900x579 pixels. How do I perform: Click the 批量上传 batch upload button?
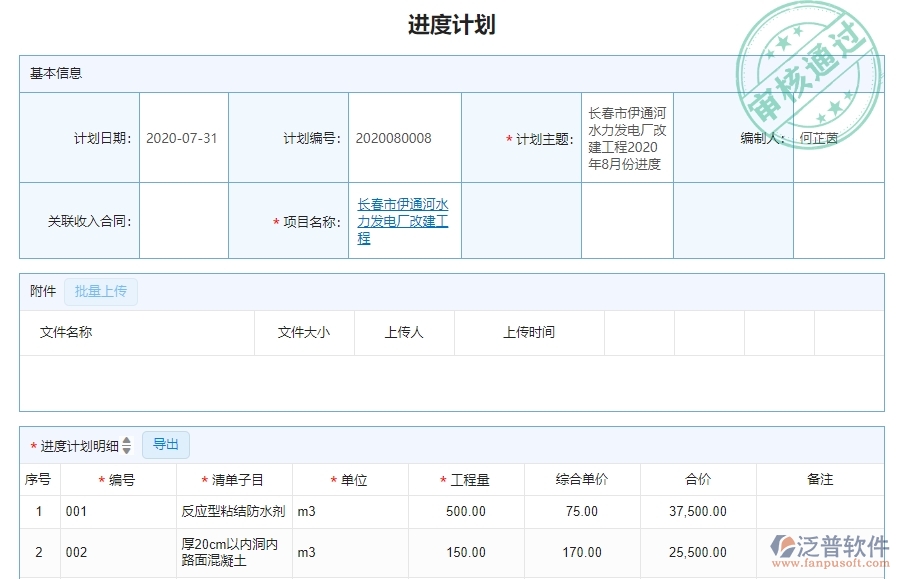100,291
